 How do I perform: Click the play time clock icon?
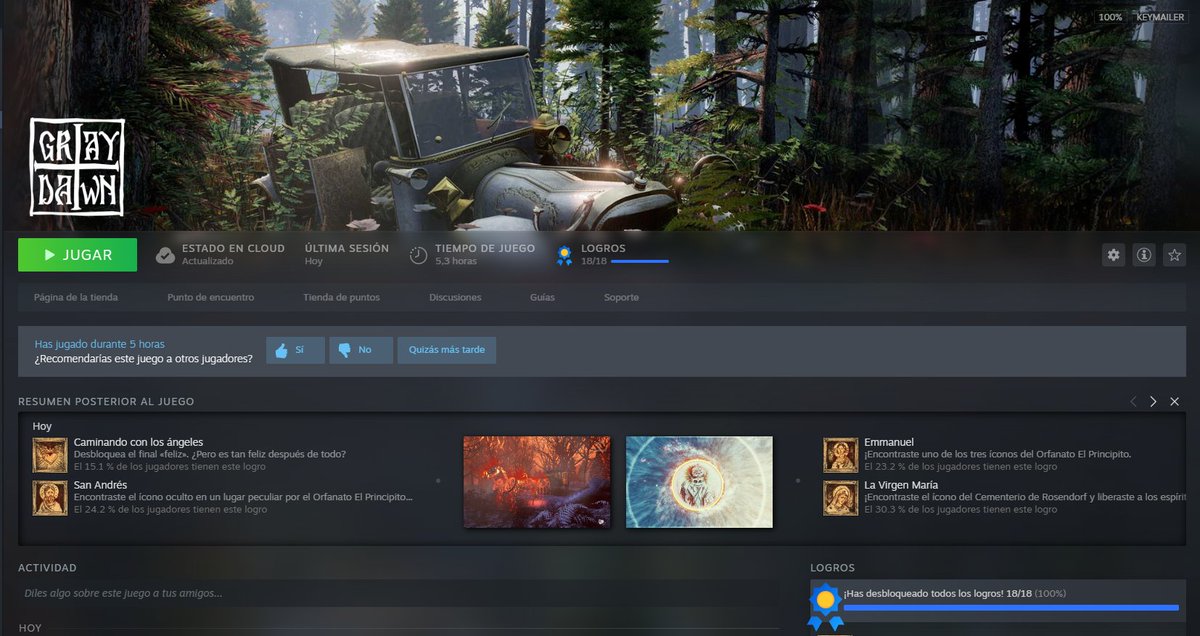[419, 255]
